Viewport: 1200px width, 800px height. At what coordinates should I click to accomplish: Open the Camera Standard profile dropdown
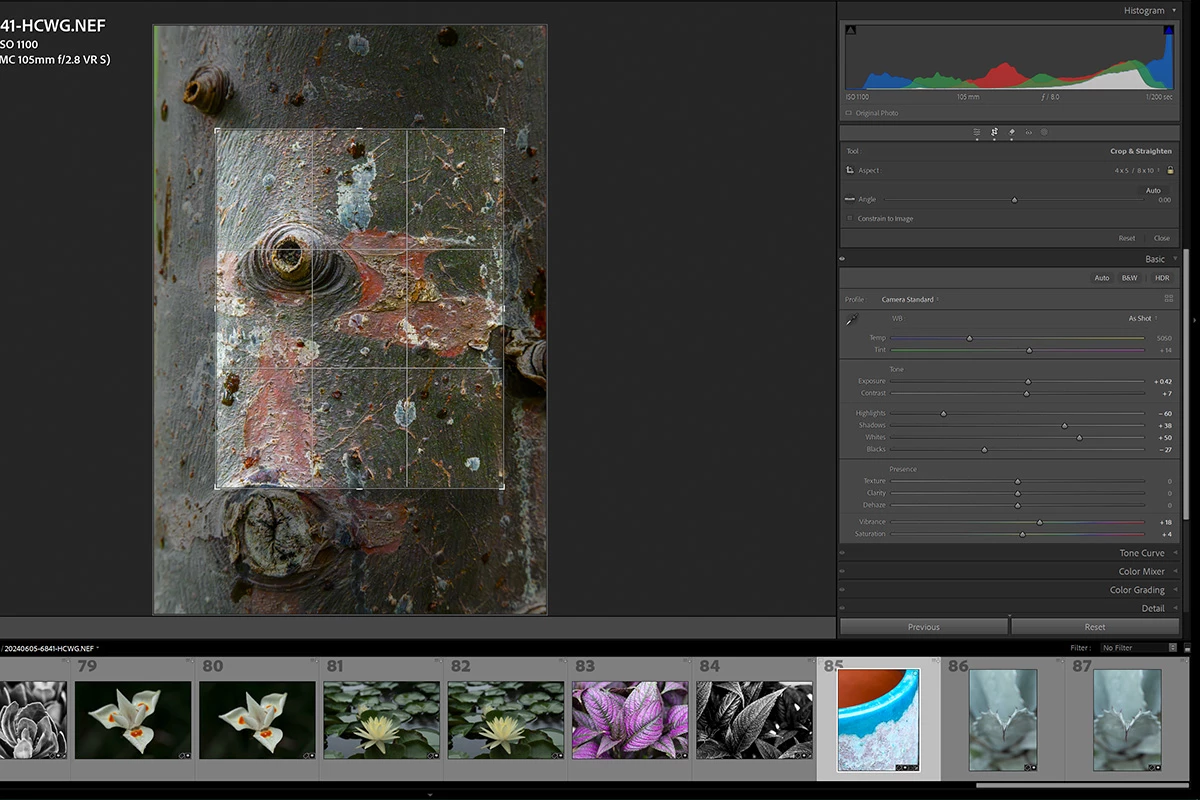tap(910, 299)
